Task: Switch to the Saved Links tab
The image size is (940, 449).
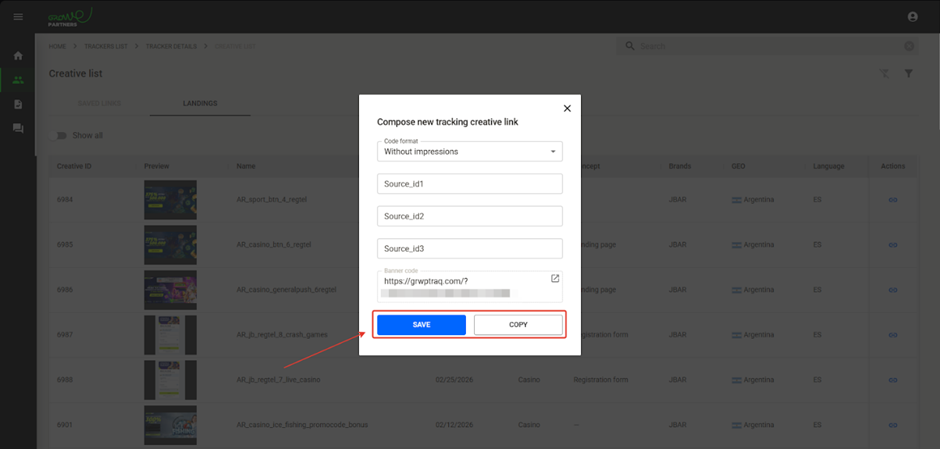Action: pyautogui.click(x=100, y=103)
